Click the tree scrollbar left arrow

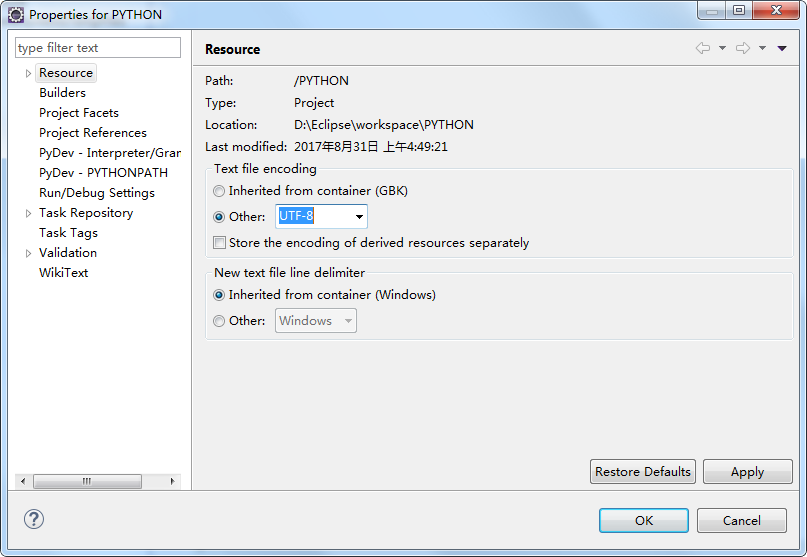click(x=23, y=481)
